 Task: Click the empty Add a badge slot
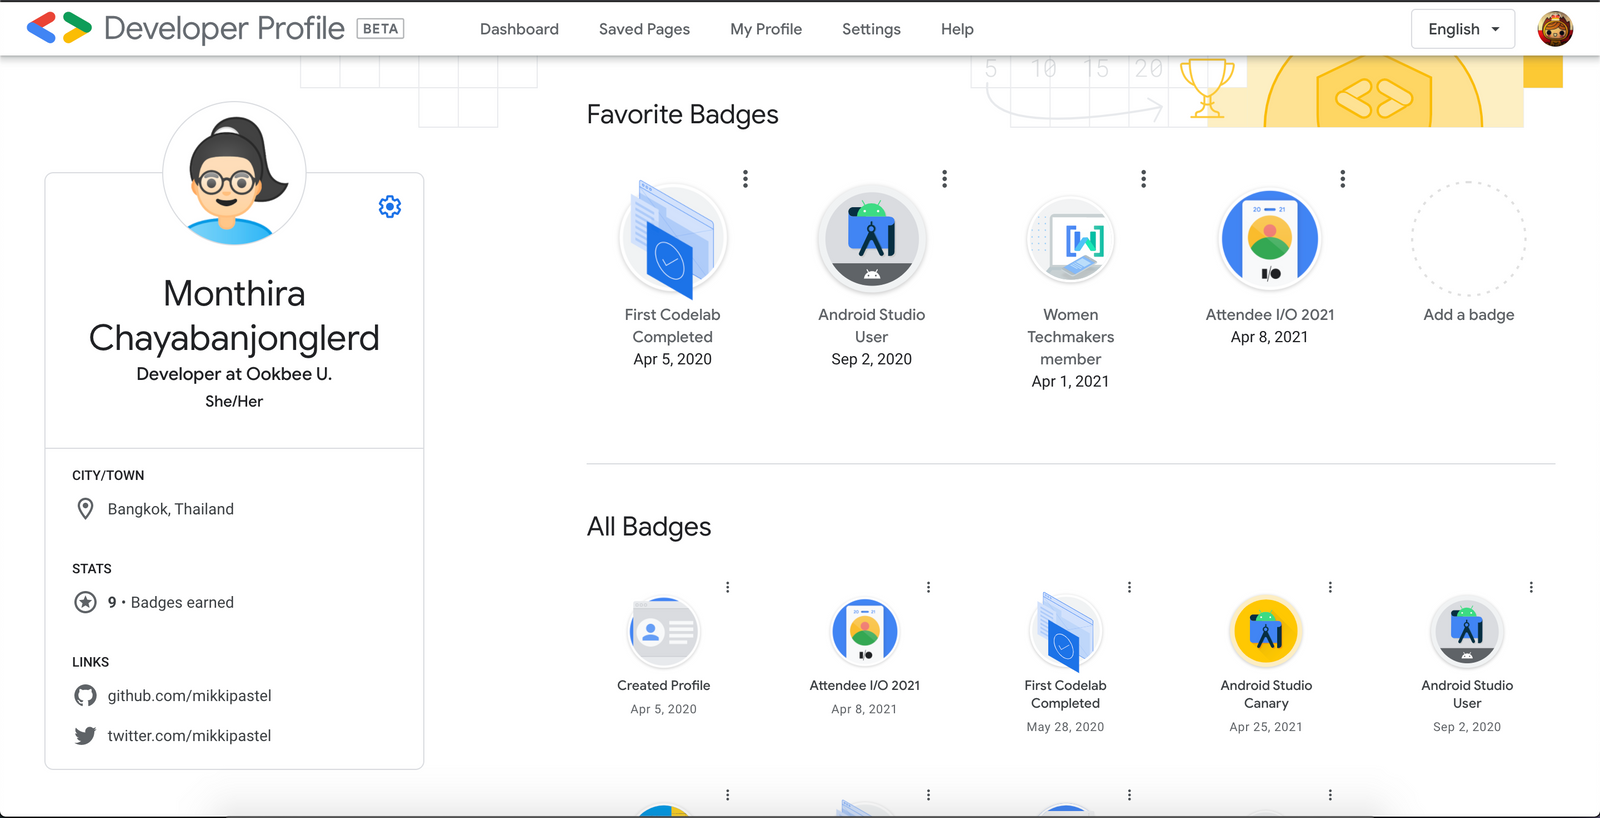coord(1468,240)
